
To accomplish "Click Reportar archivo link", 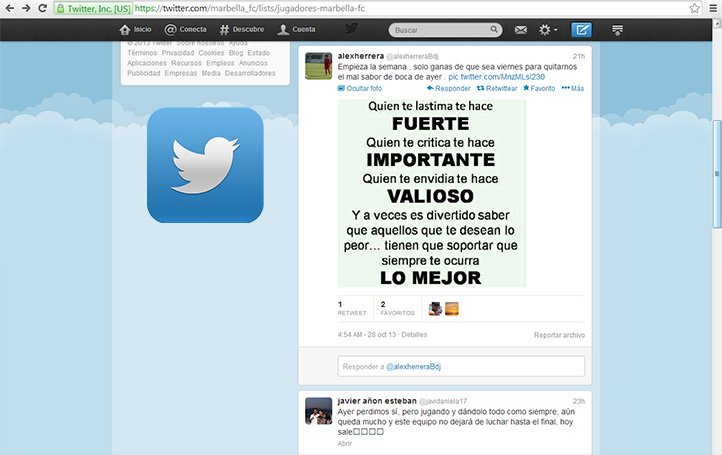I will (x=559, y=335).
